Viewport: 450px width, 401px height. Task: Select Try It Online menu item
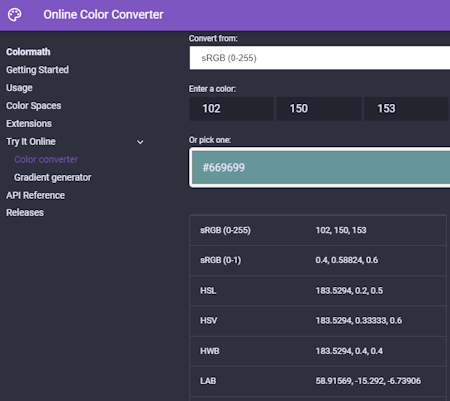(x=31, y=142)
